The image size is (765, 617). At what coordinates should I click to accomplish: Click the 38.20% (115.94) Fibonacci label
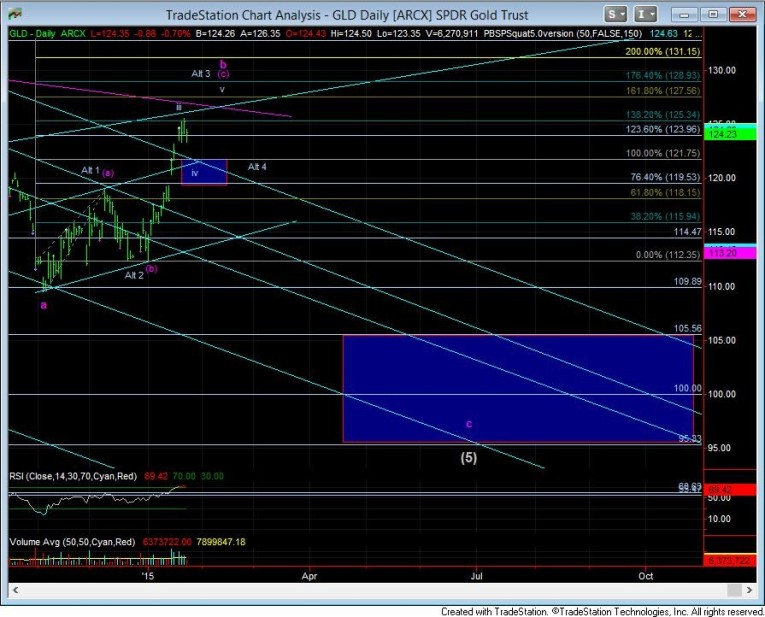pyautogui.click(x=665, y=216)
